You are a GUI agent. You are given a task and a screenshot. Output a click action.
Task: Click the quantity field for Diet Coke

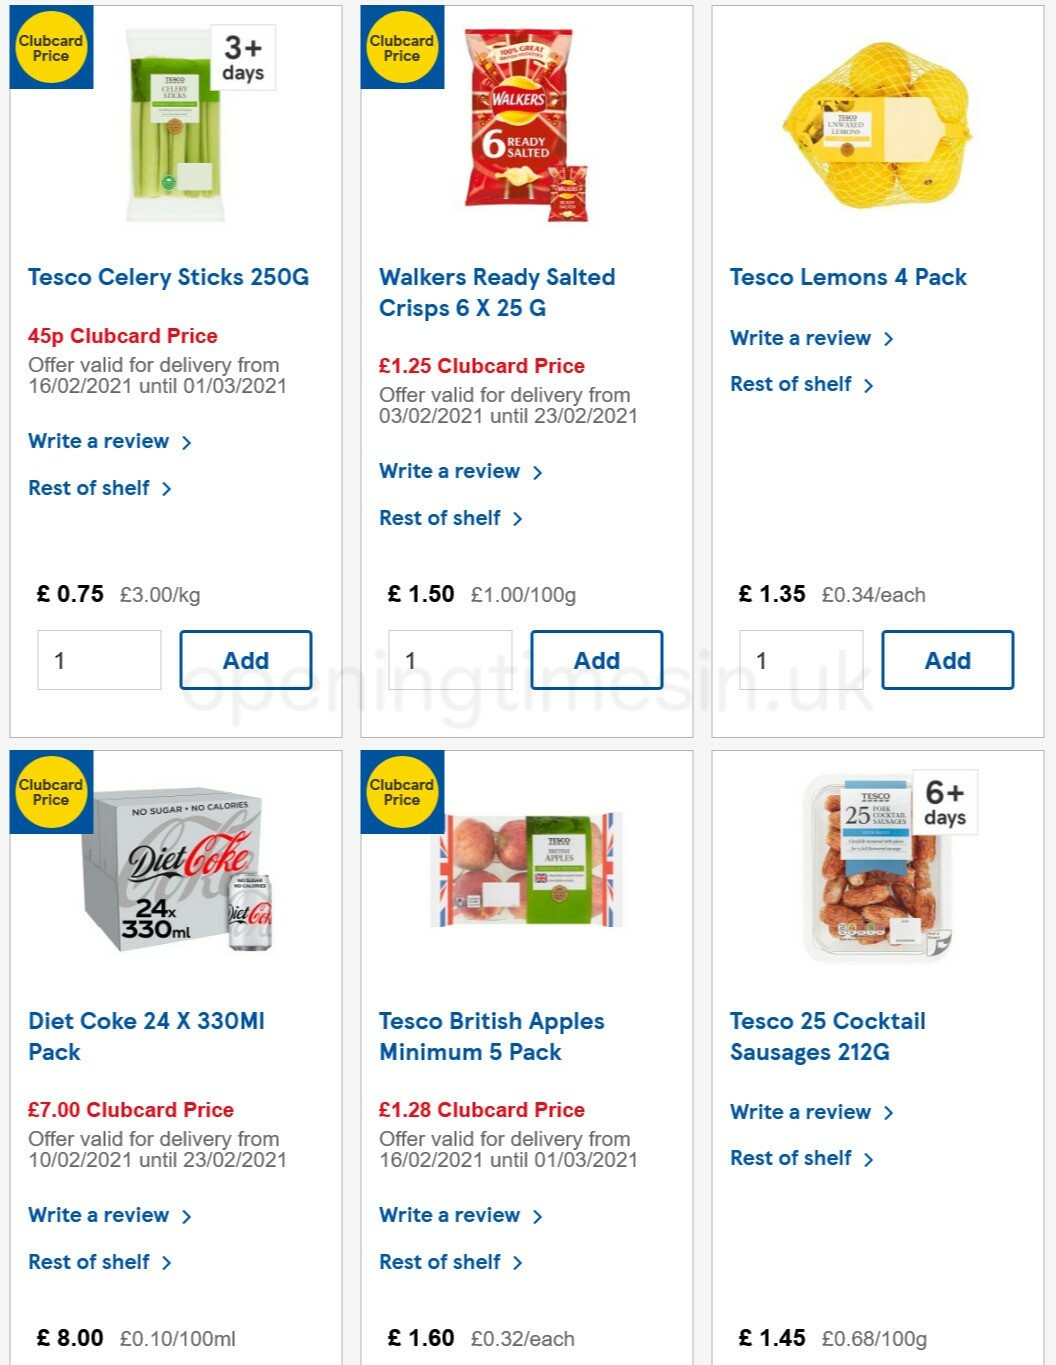coord(99,1360)
